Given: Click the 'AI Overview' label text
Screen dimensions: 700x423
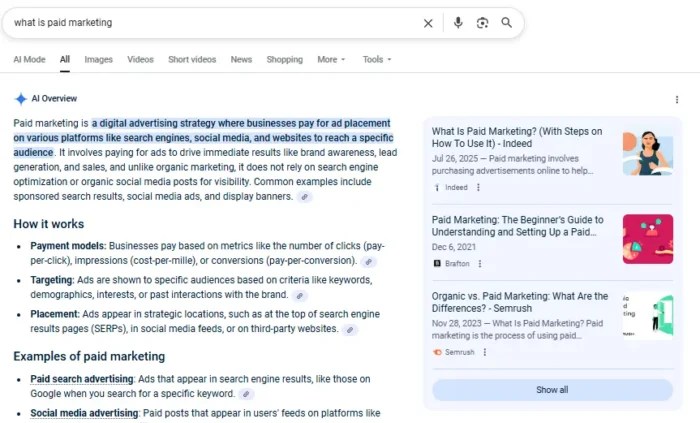Looking at the screenshot, I should click(x=54, y=99).
